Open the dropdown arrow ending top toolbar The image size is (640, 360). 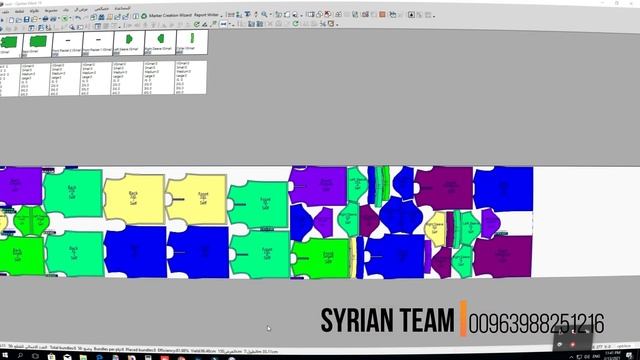click(434, 16)
